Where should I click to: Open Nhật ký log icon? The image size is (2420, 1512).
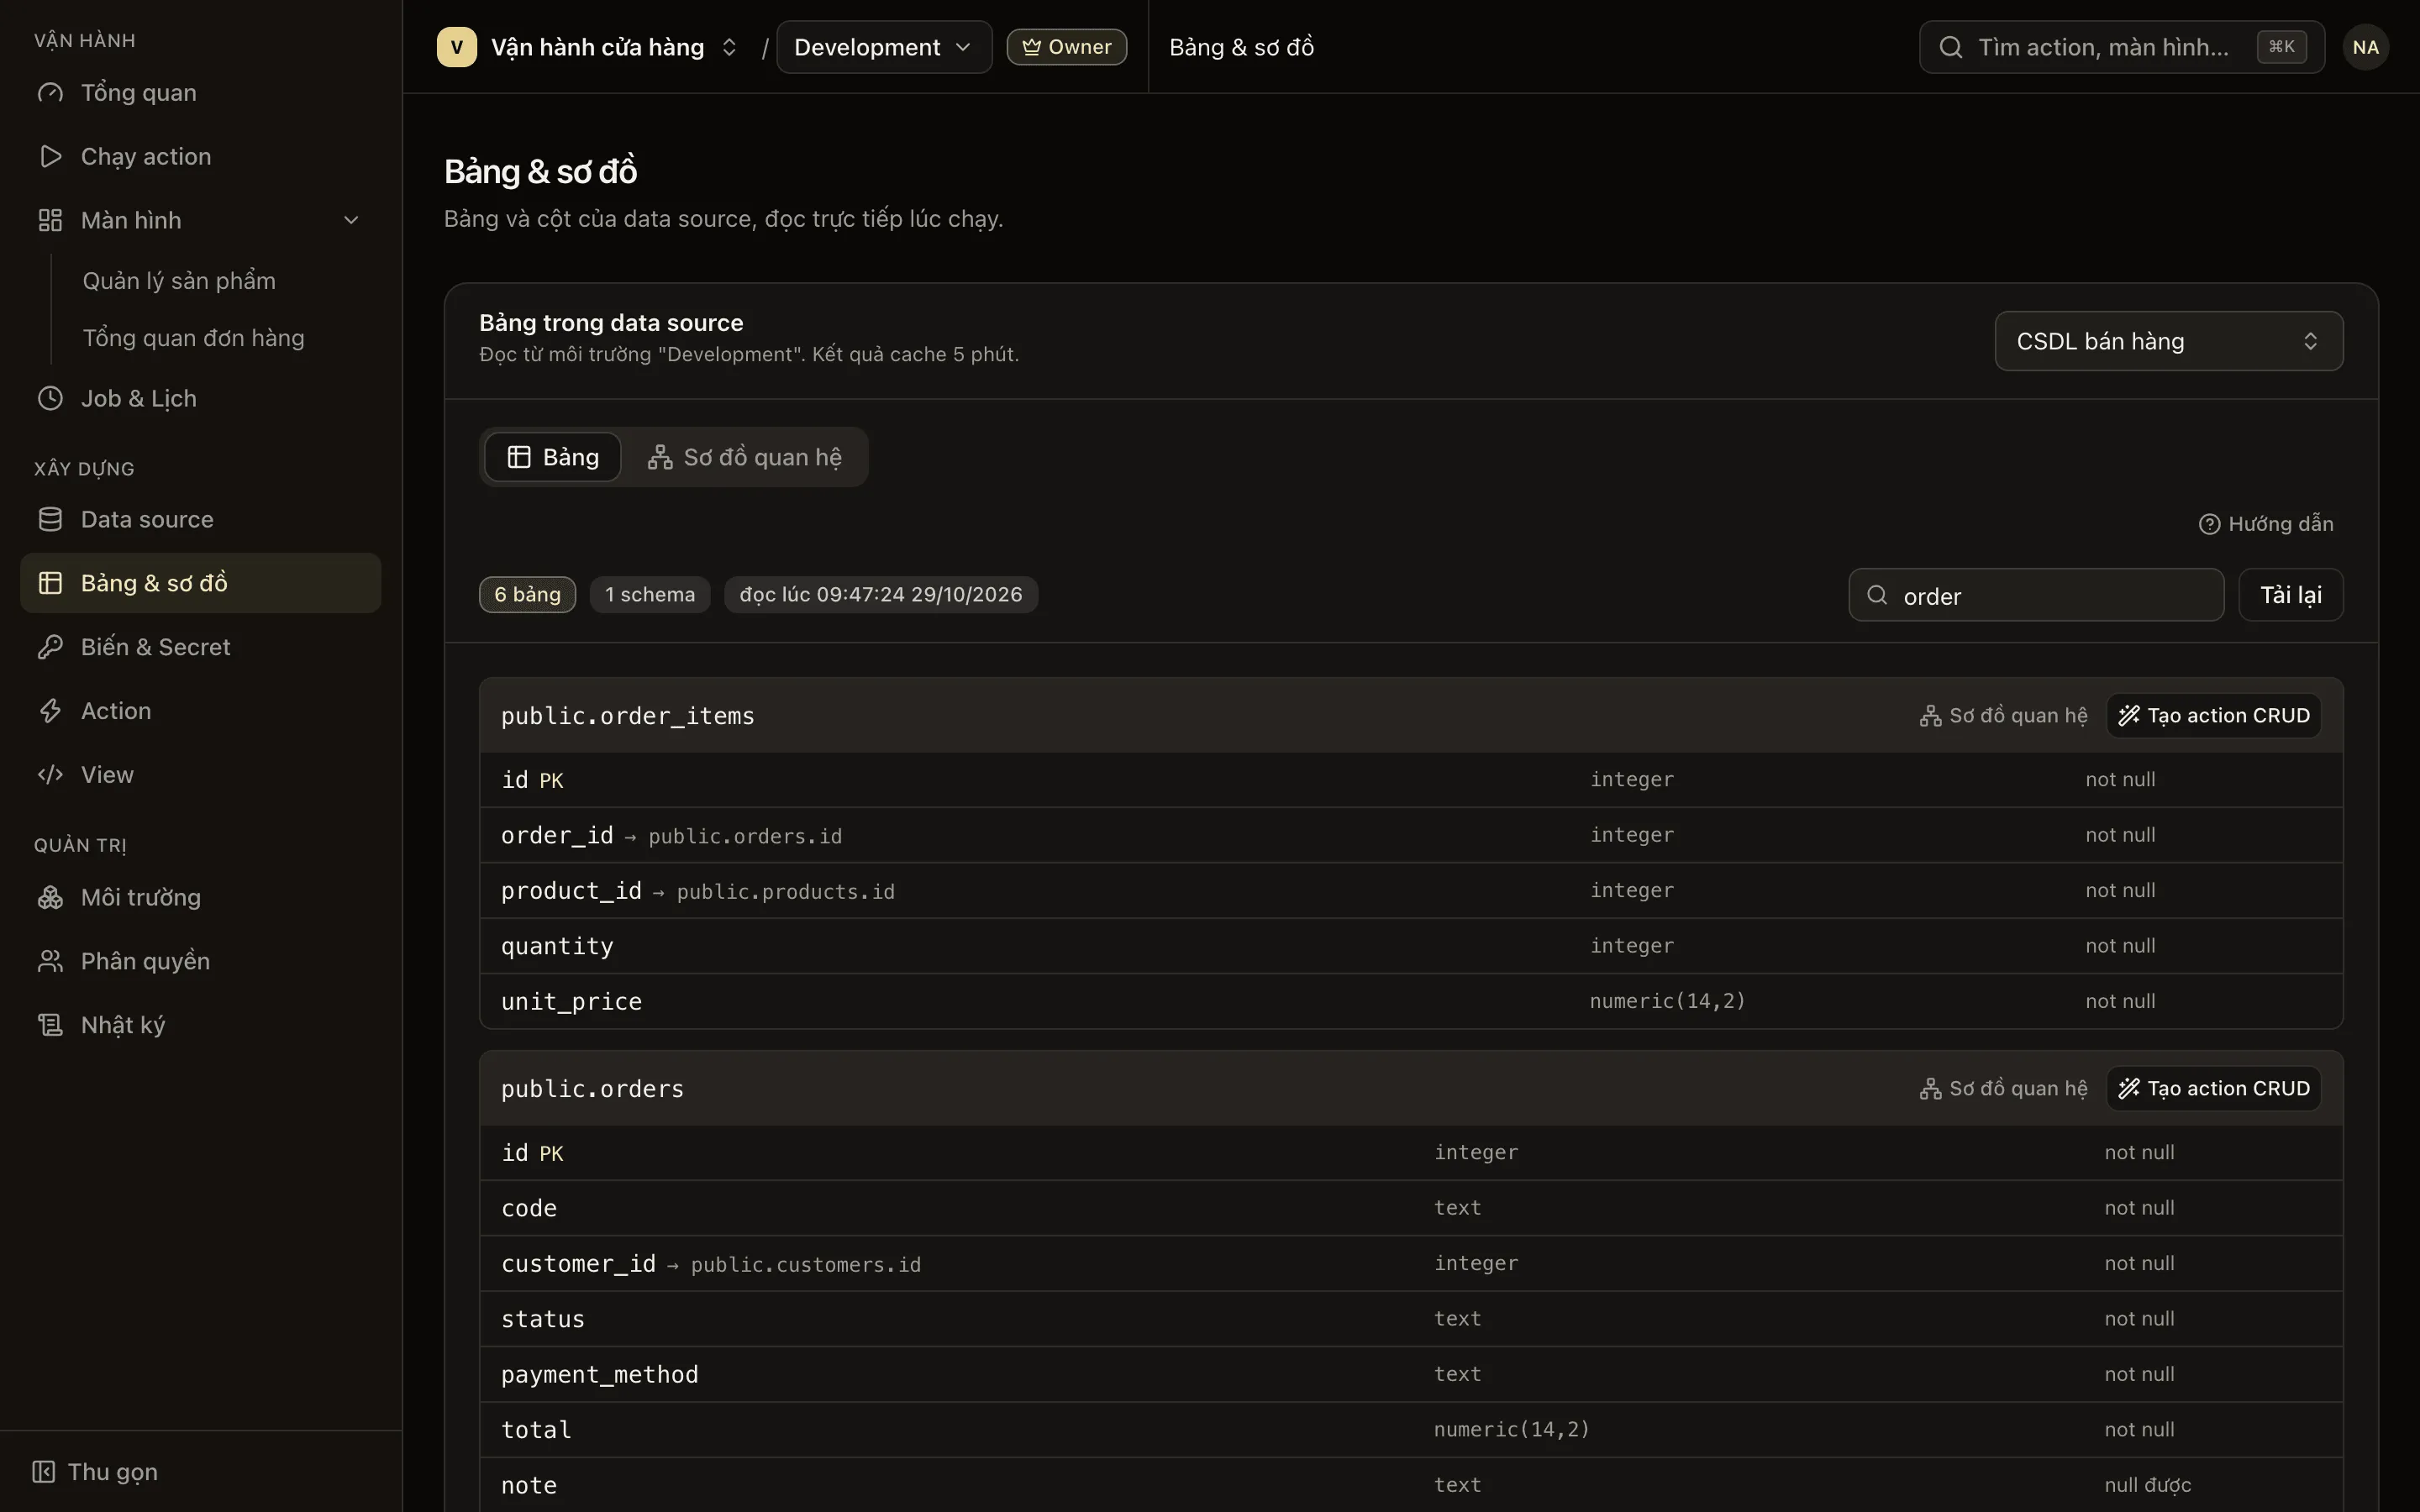coord(50,1025)
